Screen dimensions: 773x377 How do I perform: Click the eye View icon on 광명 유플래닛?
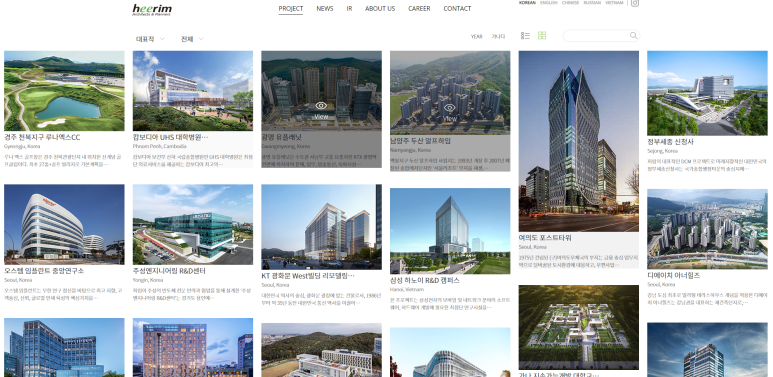pos(321,105)
